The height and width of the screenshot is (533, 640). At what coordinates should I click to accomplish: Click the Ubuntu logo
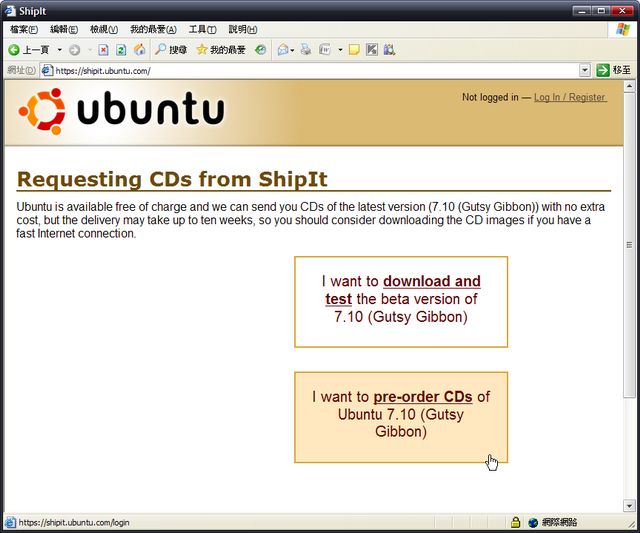(x=121, y=111)
